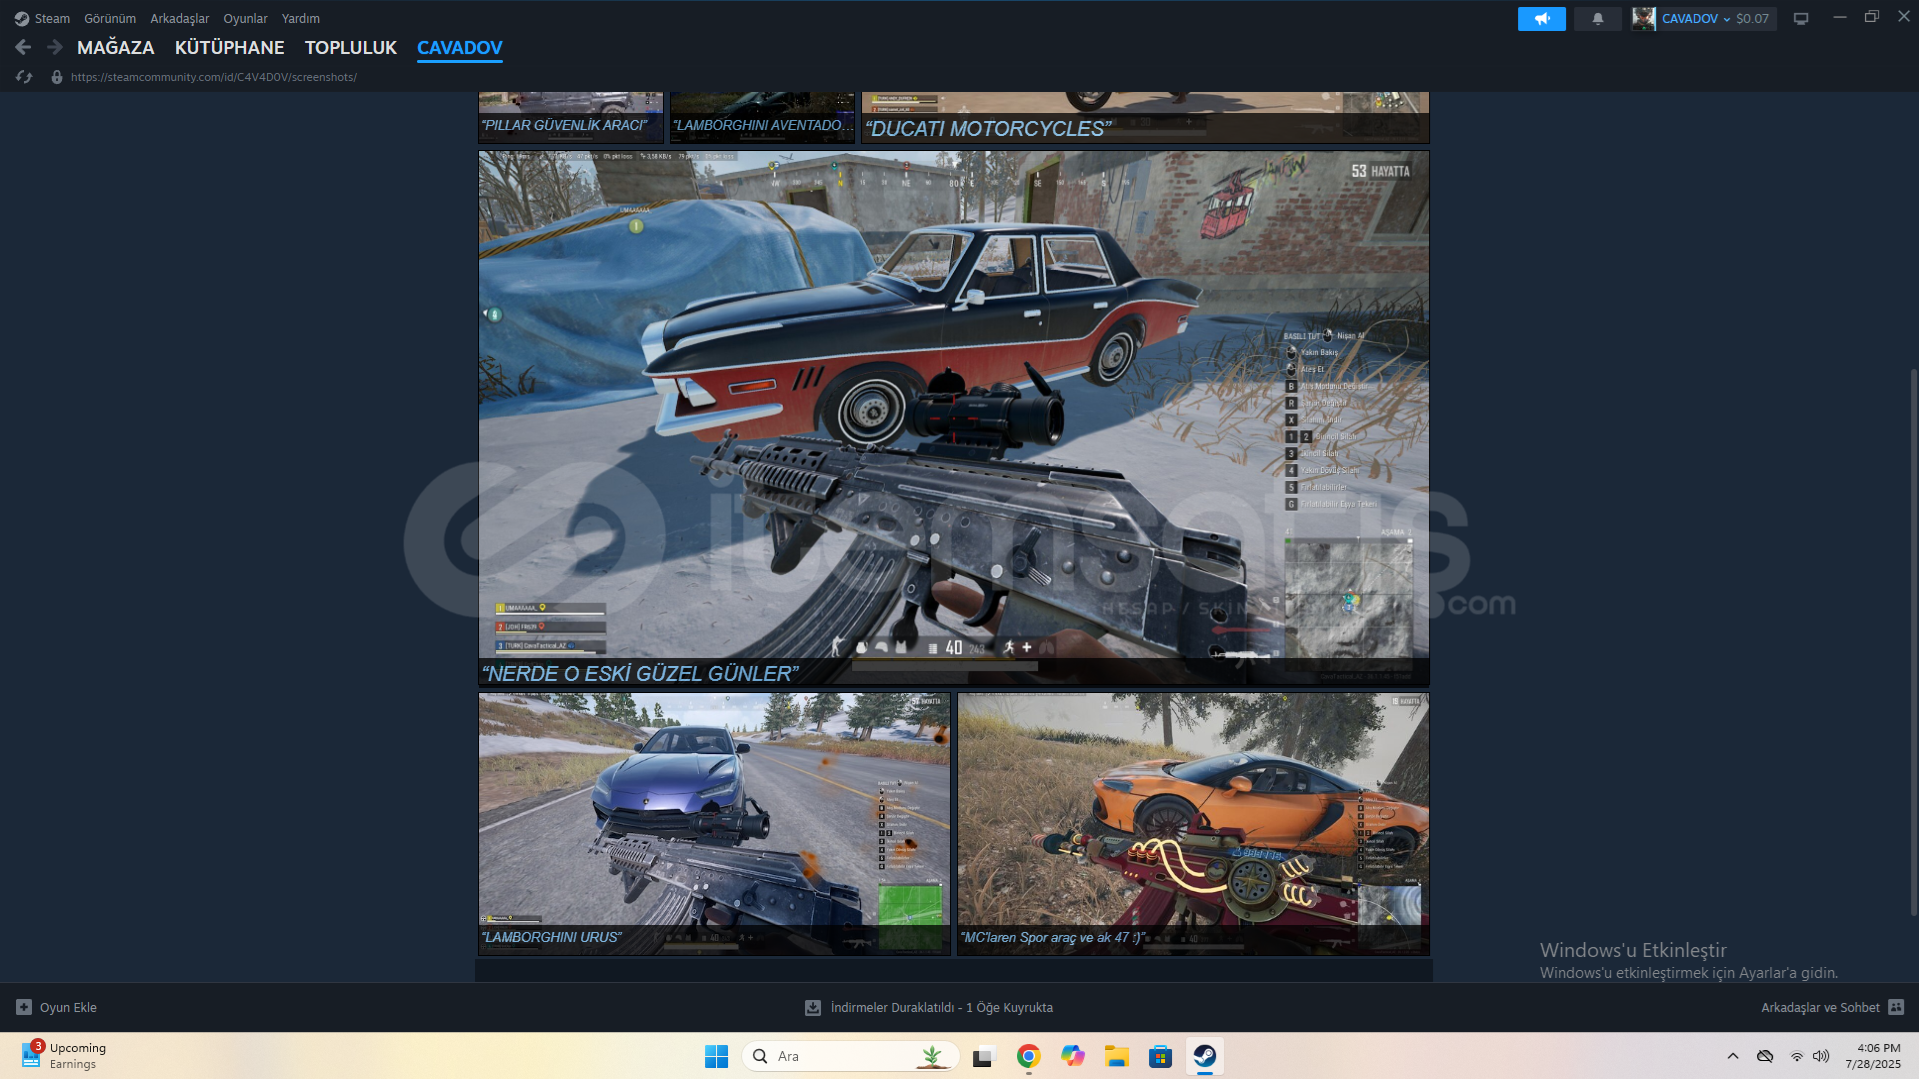Click the downloads icon in the status bar
Screen dimensions: 1919x1079
813,1008
